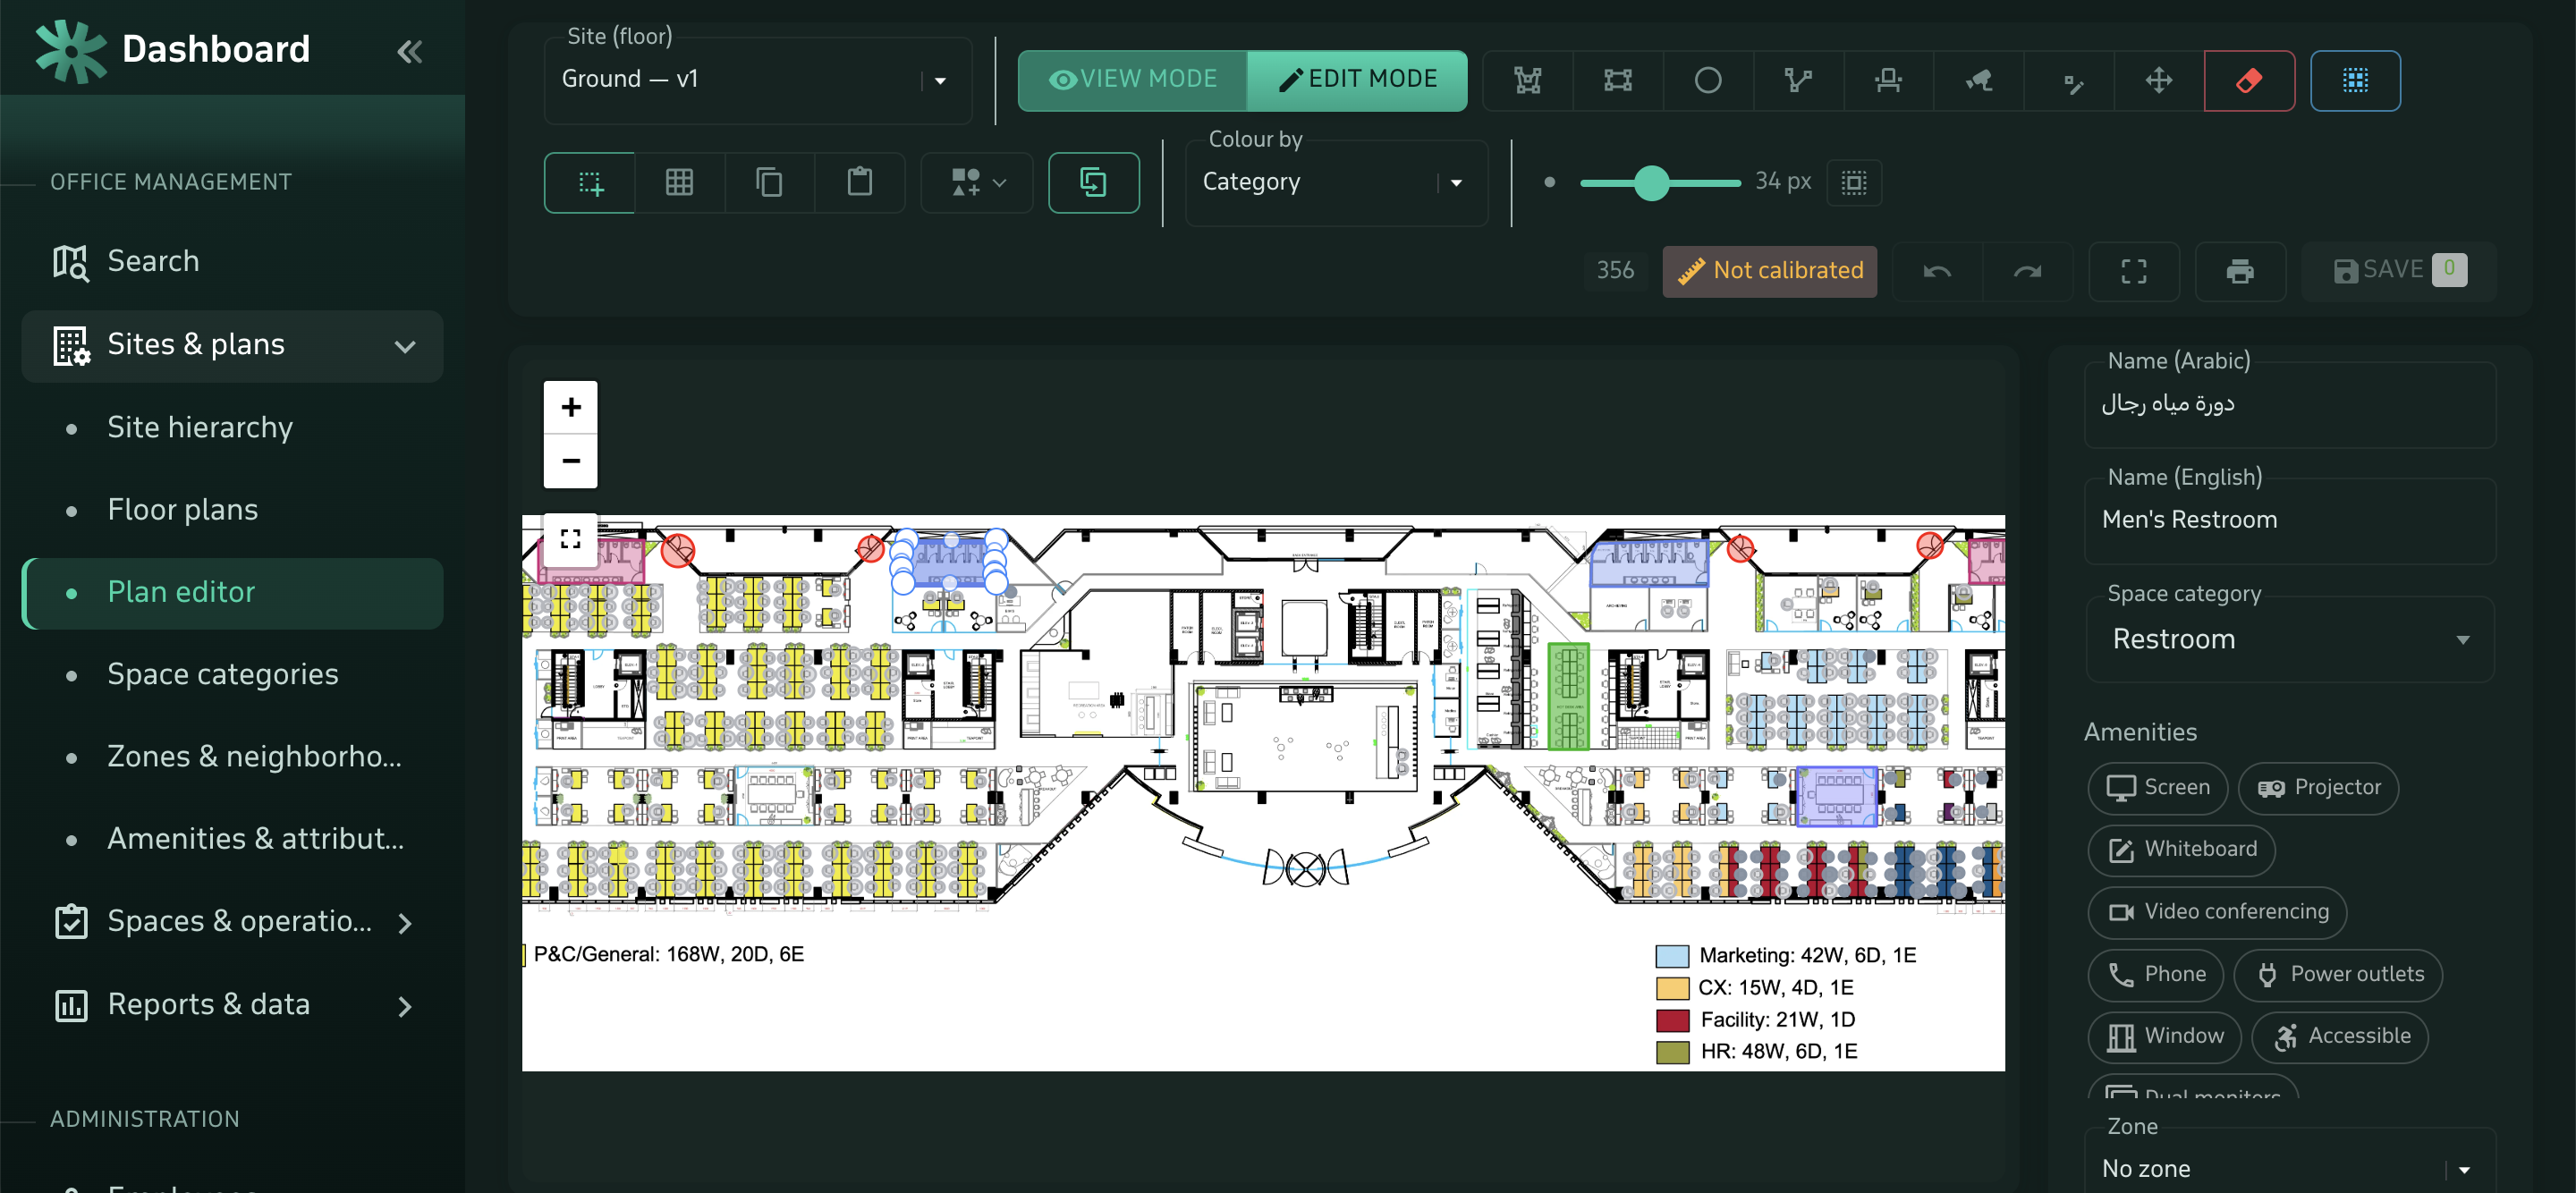This screenshot has width=2576, height=1193.
Task: Click the SAVE button
Action: pyautogui.click(x=2399, y=271)
